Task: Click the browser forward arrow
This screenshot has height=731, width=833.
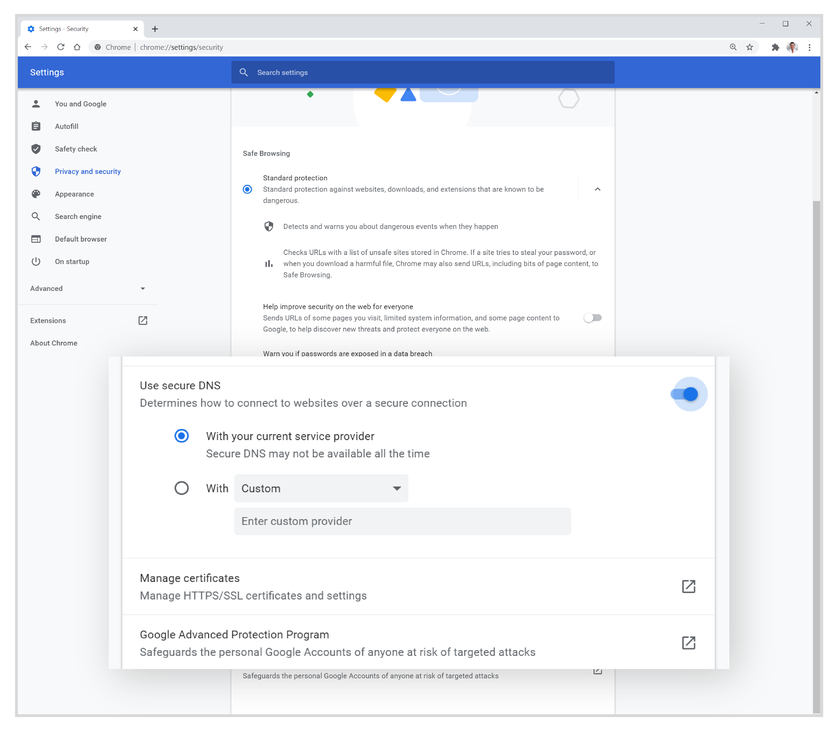Action: click(44, 47)
